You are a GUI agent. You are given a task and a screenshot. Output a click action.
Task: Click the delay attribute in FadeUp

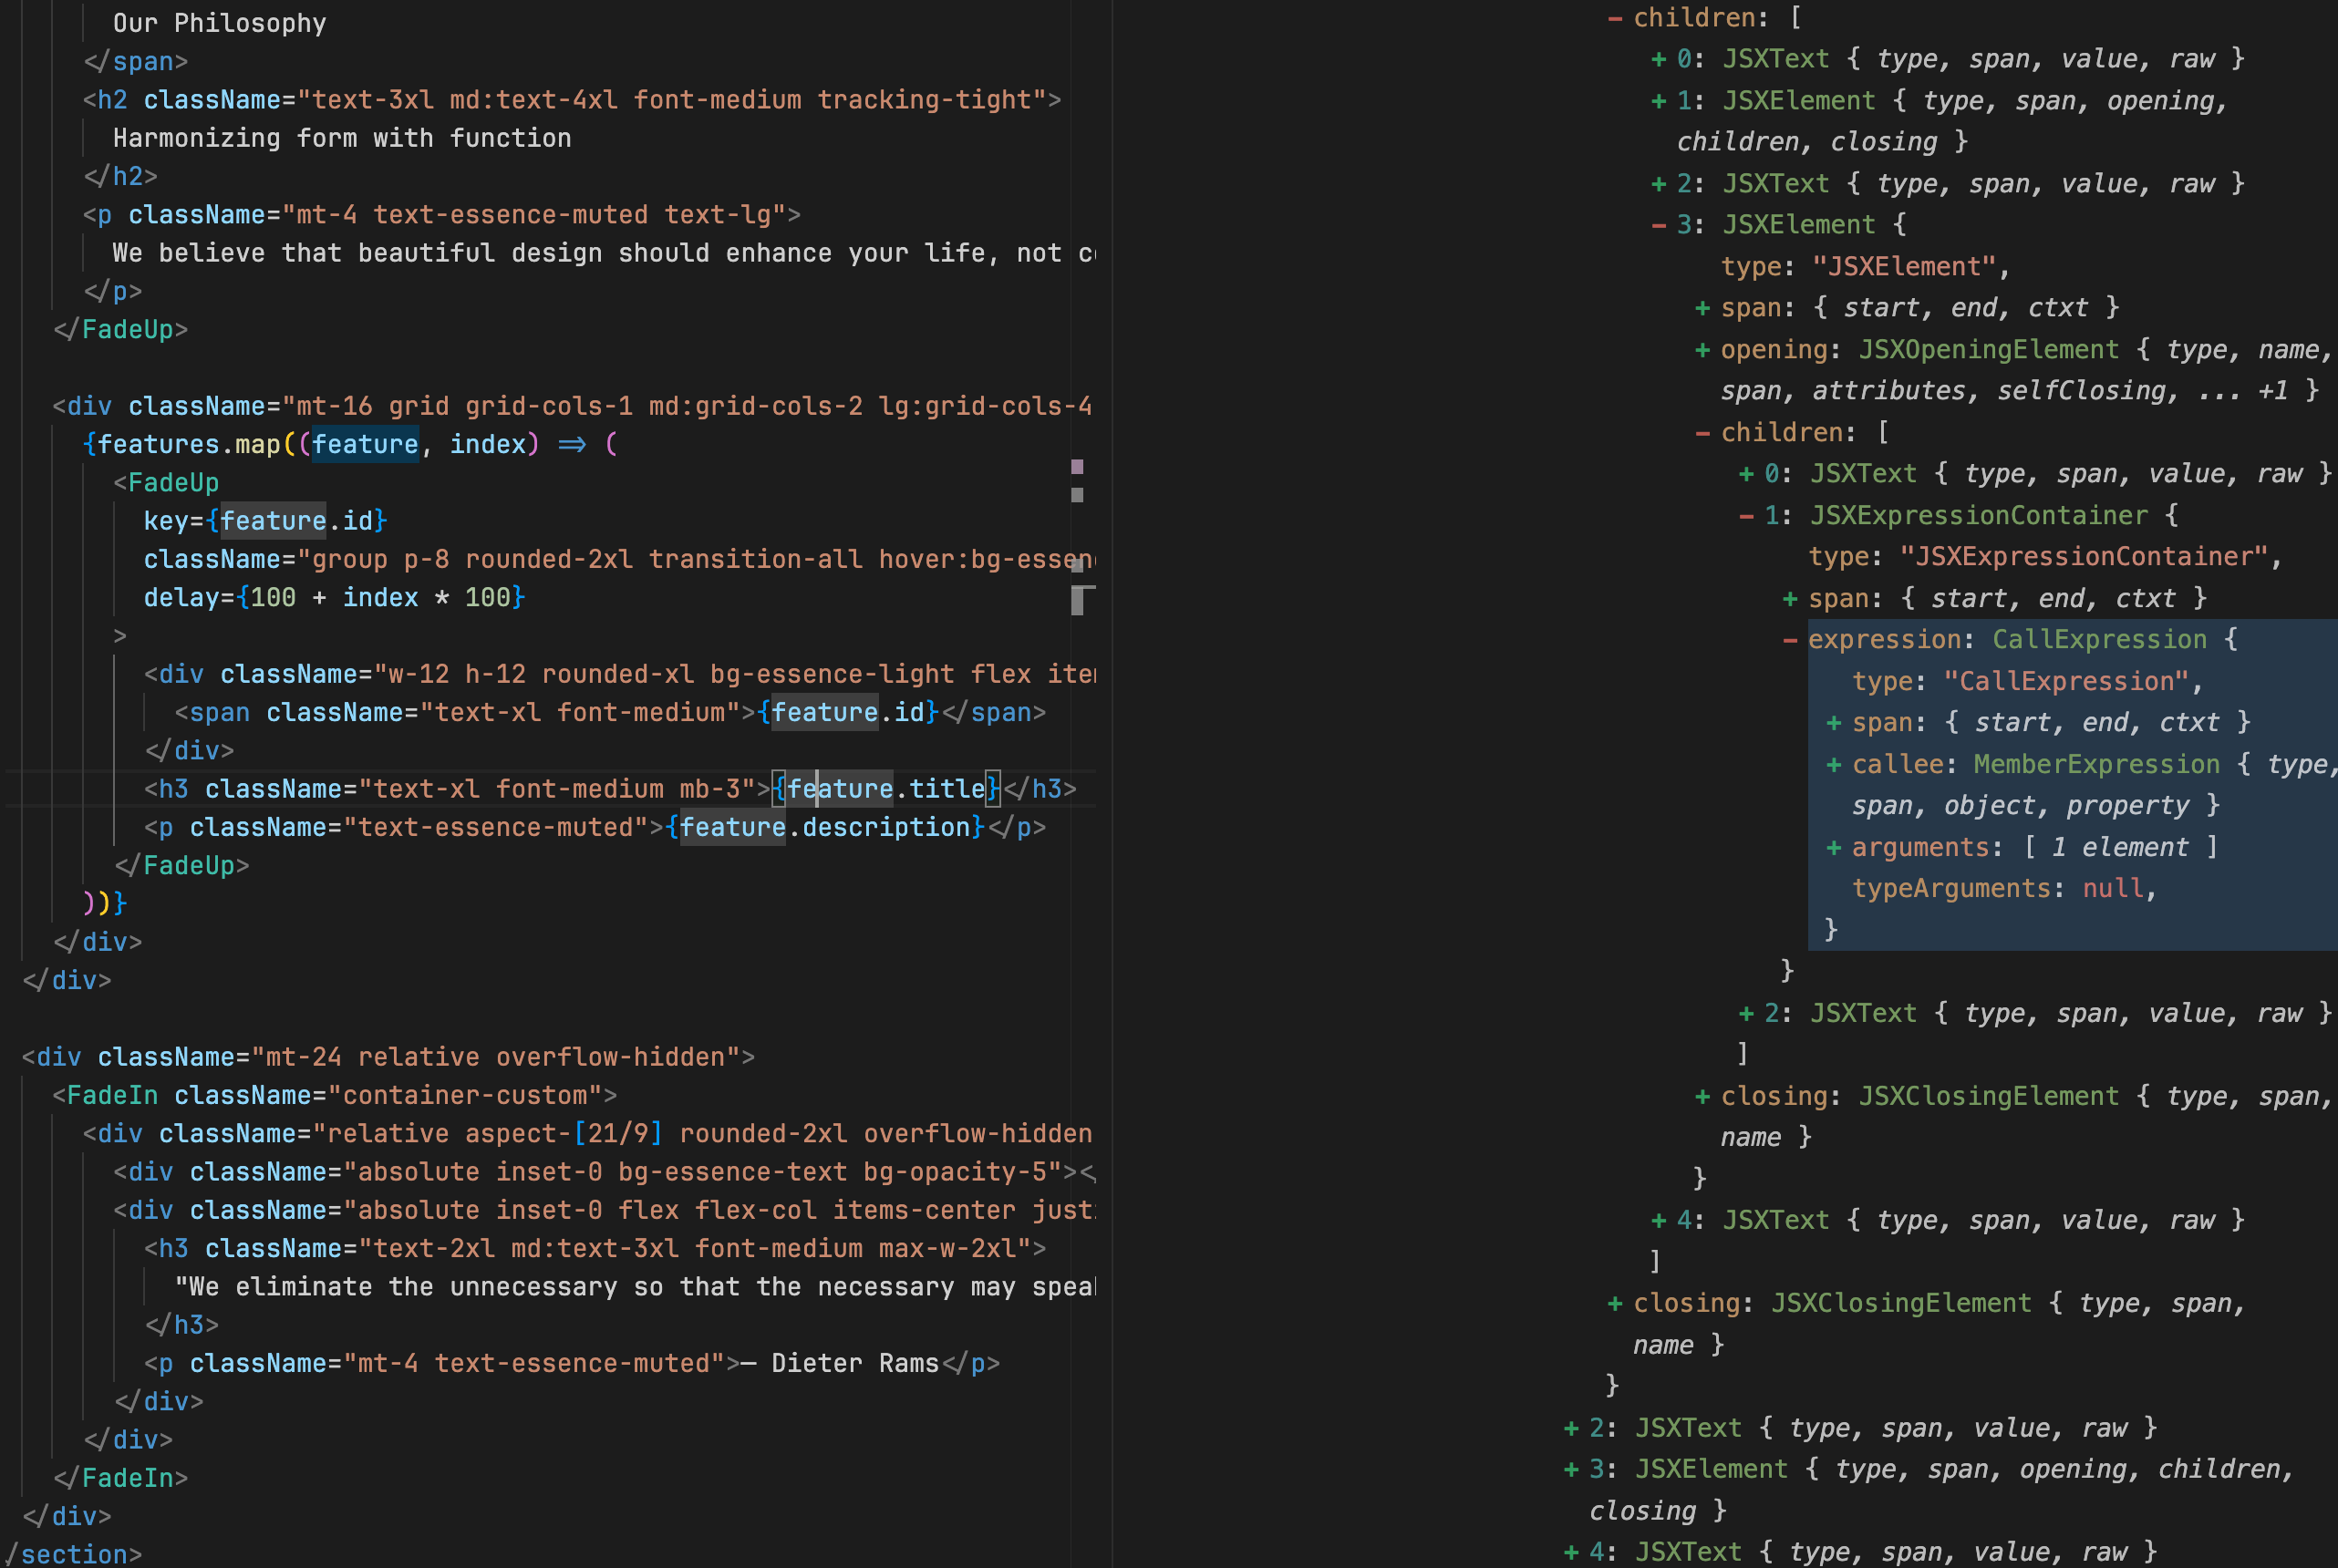(189, 598)
